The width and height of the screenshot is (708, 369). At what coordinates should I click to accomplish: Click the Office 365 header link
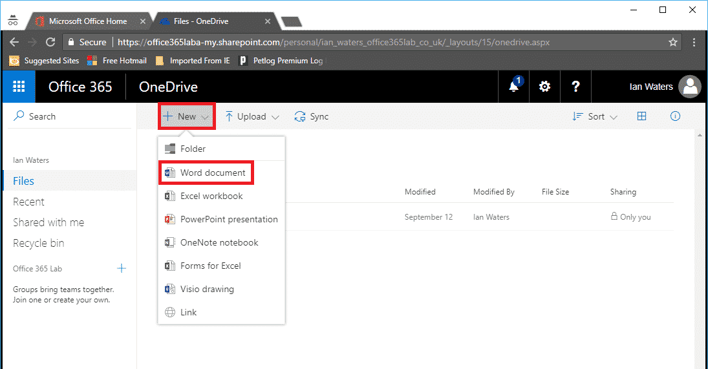click(80, 87)
